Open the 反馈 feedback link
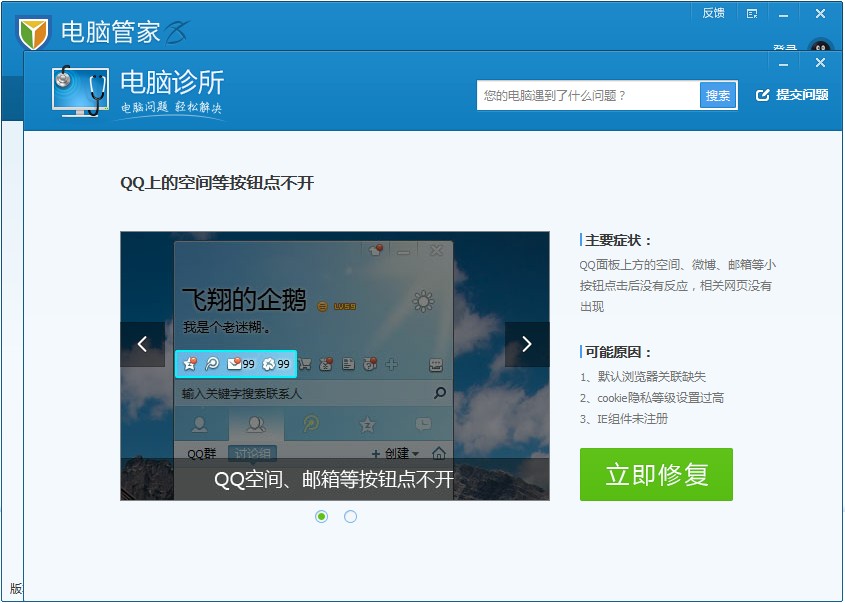The image size is (845, 603). tap(712, 13)
